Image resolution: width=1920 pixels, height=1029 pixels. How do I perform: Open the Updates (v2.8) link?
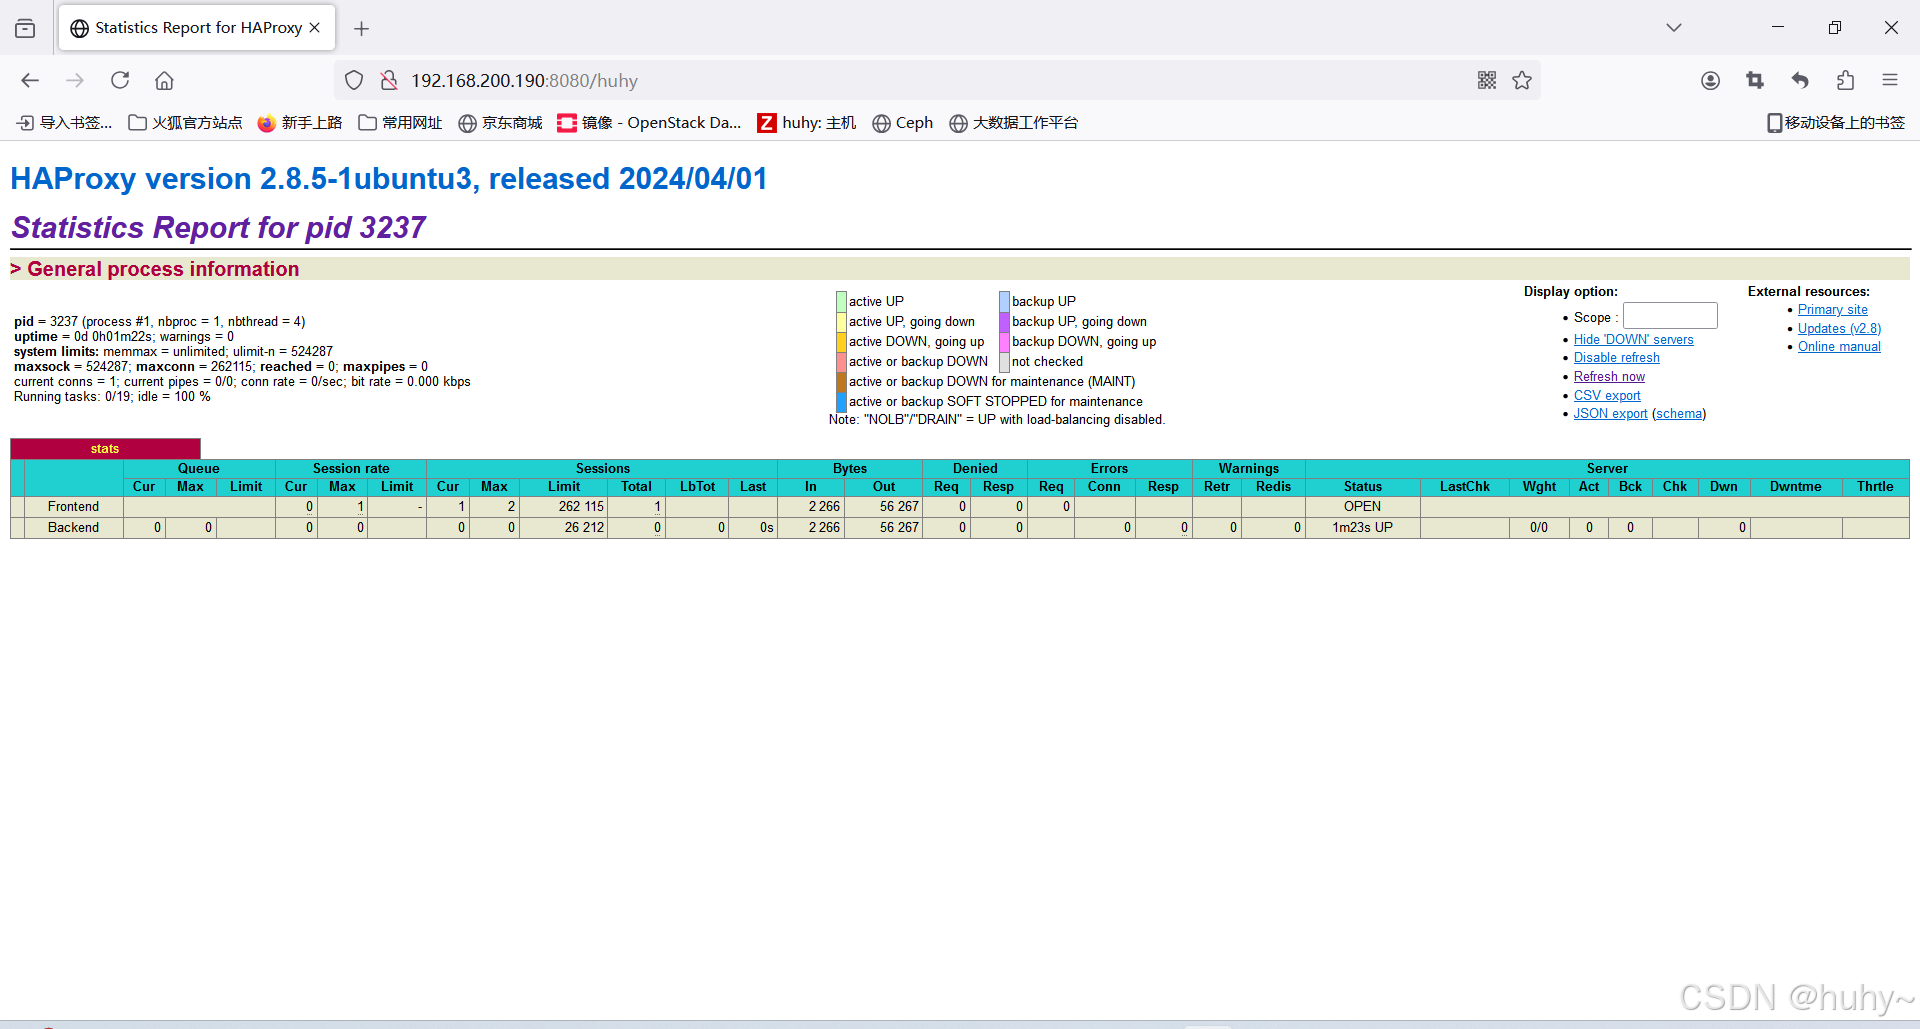tap(1839, 328)
